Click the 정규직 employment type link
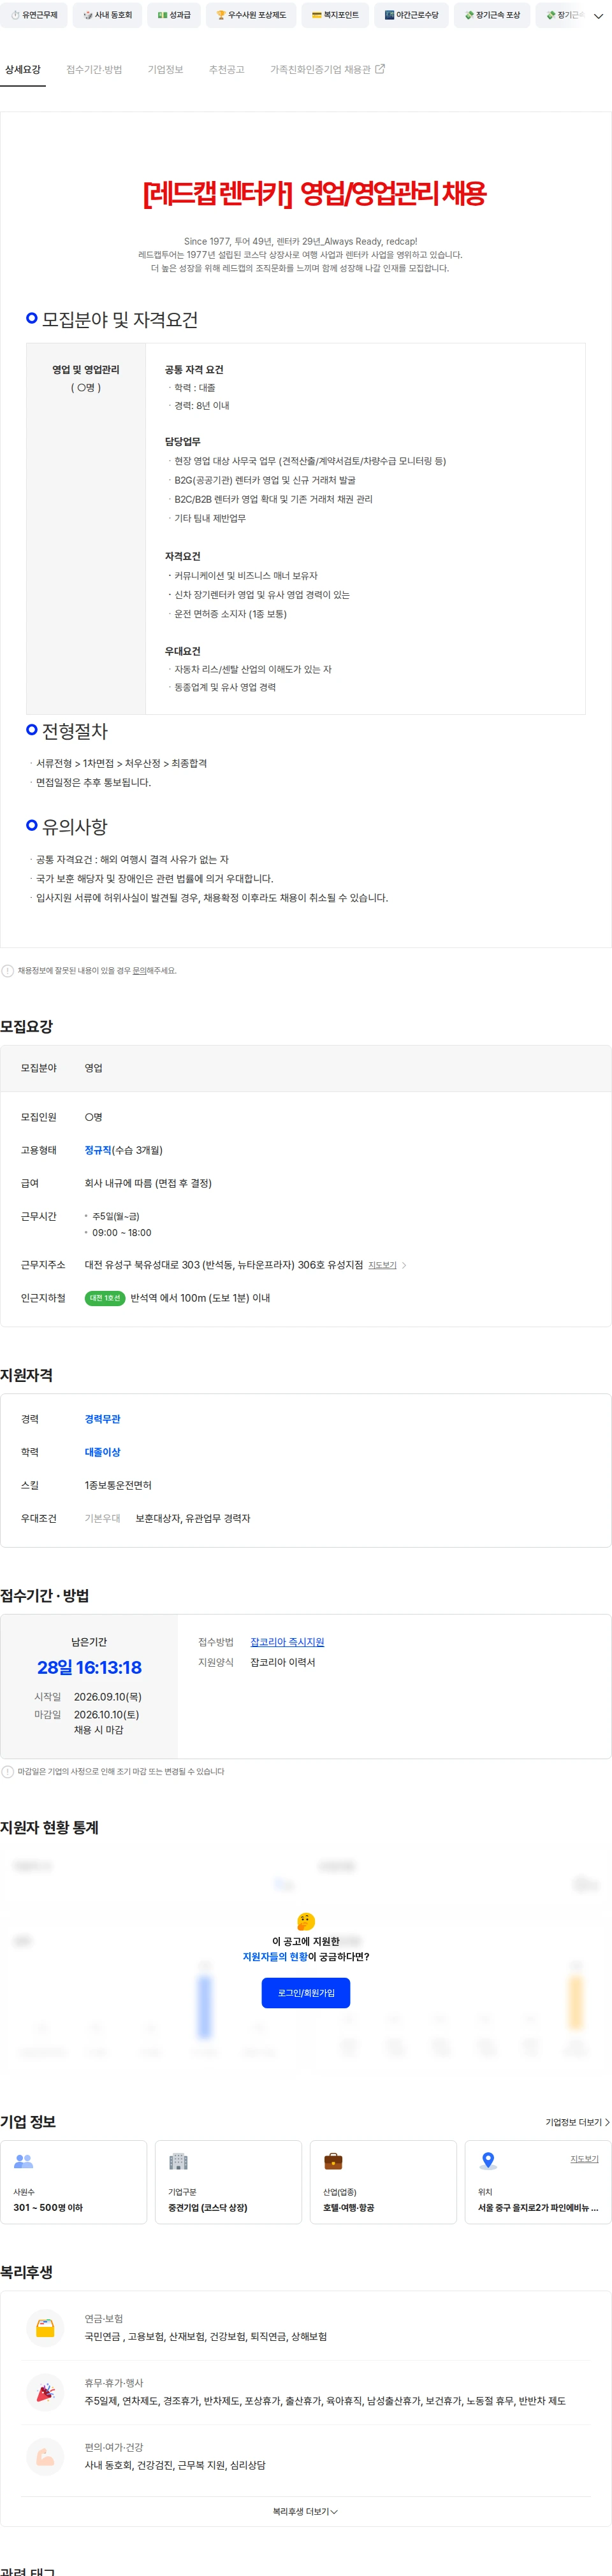The height and width of the screenshot is (2576, 612). tap(98, 1150)
